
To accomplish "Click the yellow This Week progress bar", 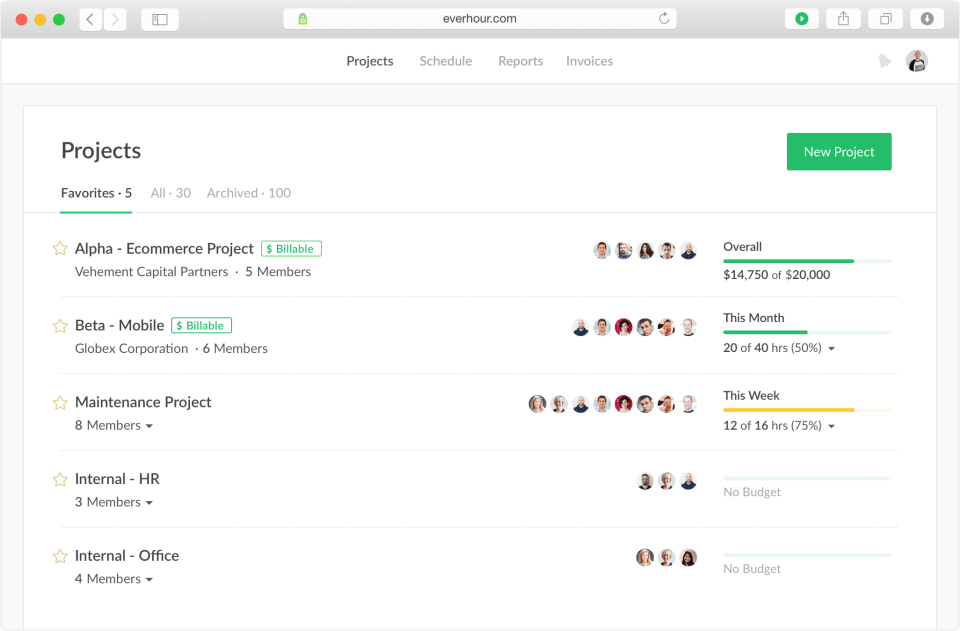I will pos(790,409).
